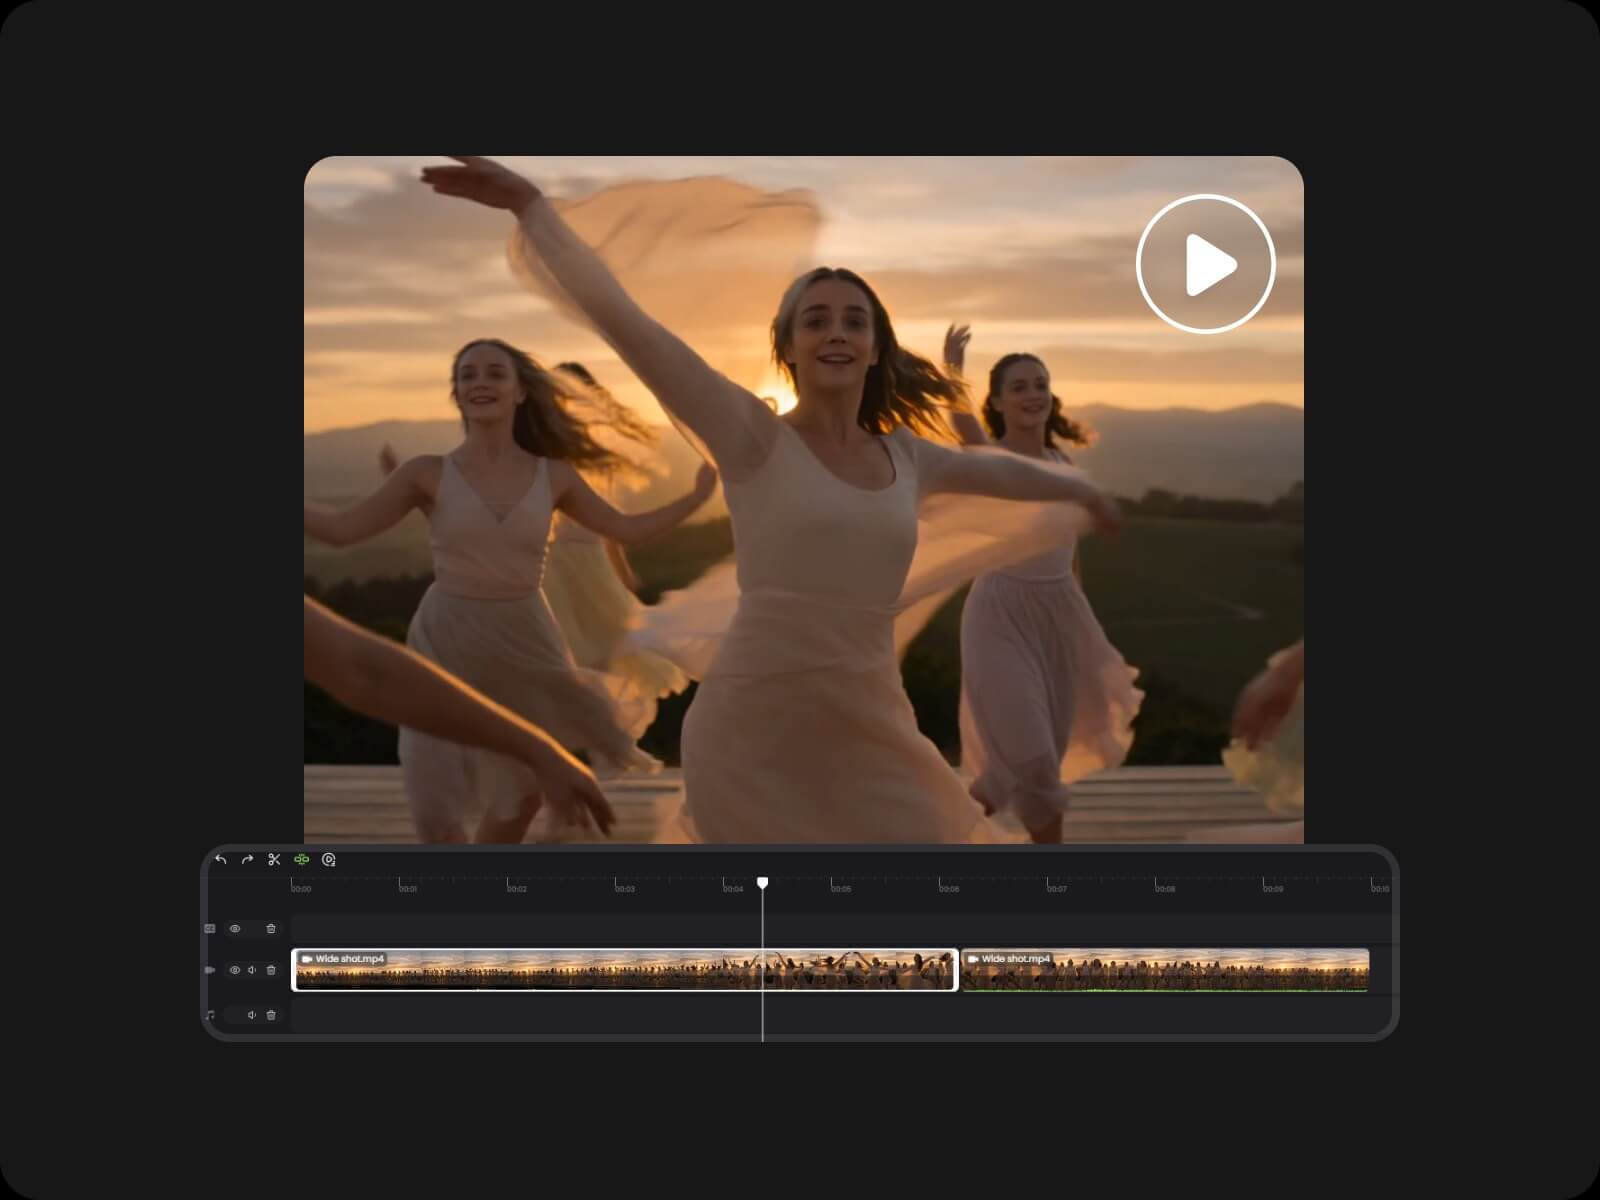Select the second Wide shot.mp4 clip
The image size is (1600, 1200).
point(1165,970)
